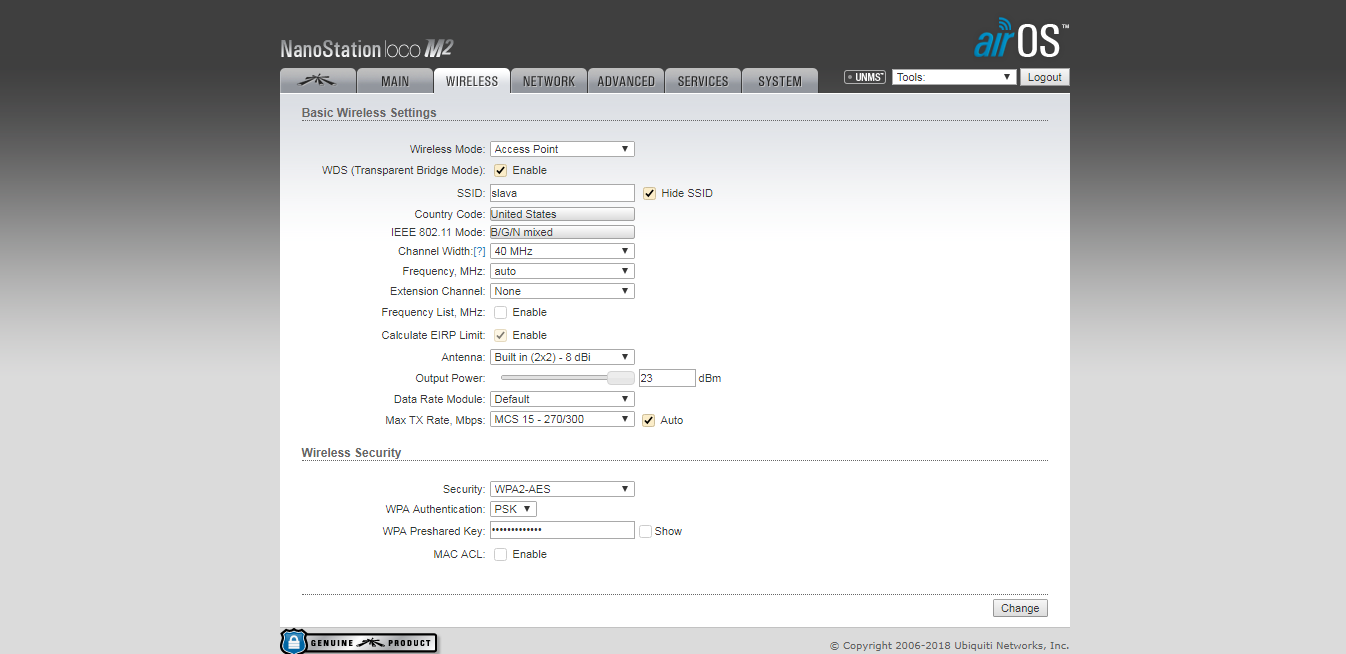
Task: Open the Tools dropdown
Action: coord(954,77)
